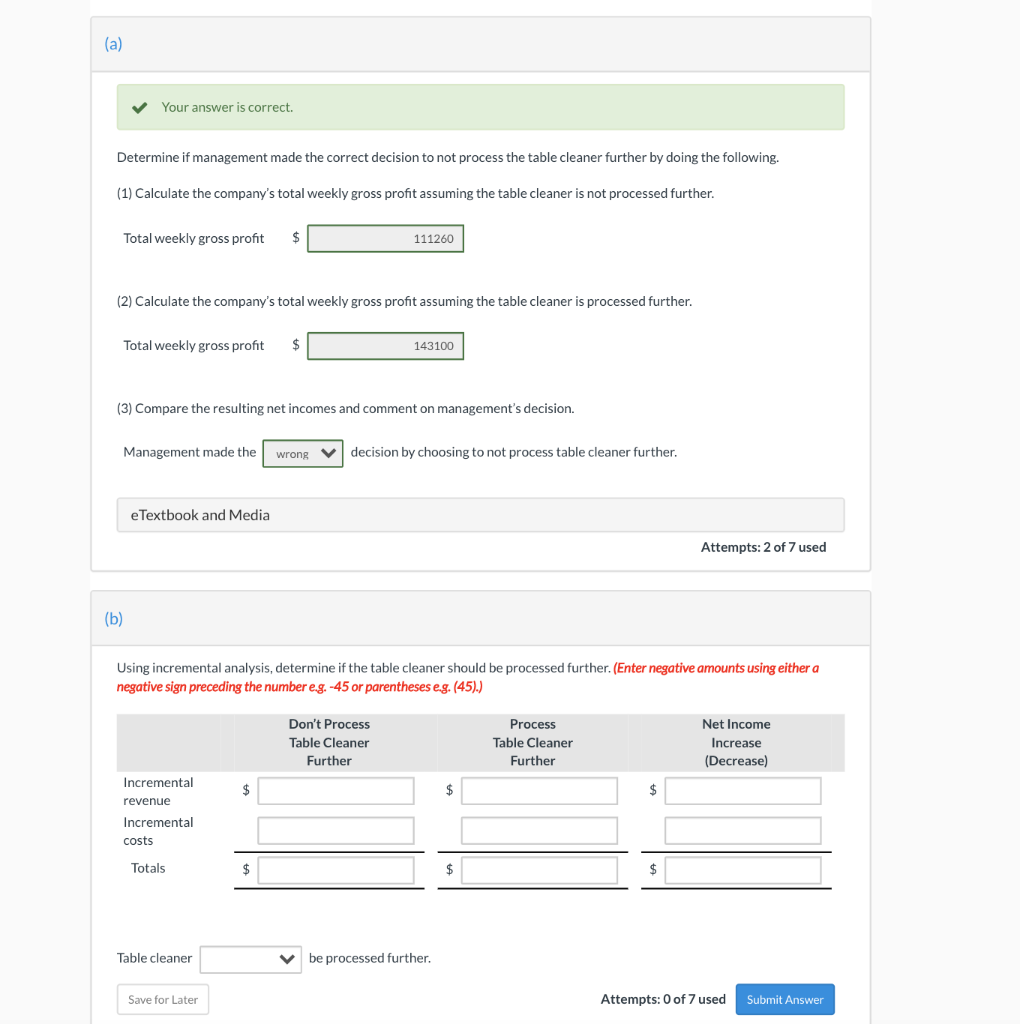
Task: Click 'Attempts: 0 of 7 used' text
Action: coord(663,999)
